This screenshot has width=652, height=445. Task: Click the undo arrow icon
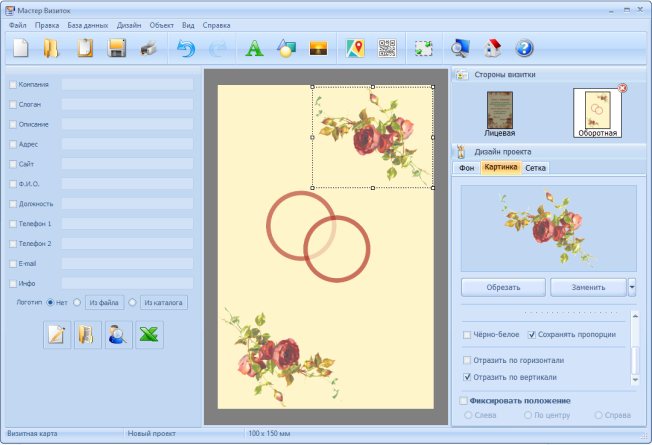[186, 47]
